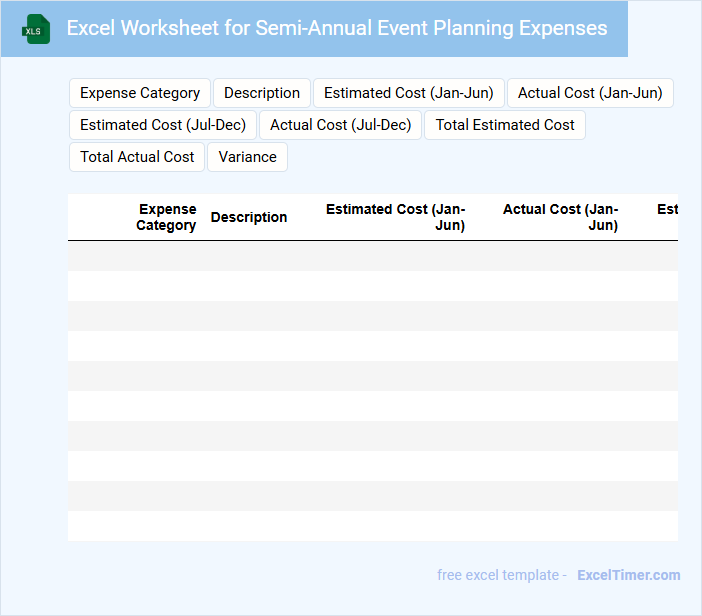Click the worksheet title heading text

[336, 28]
